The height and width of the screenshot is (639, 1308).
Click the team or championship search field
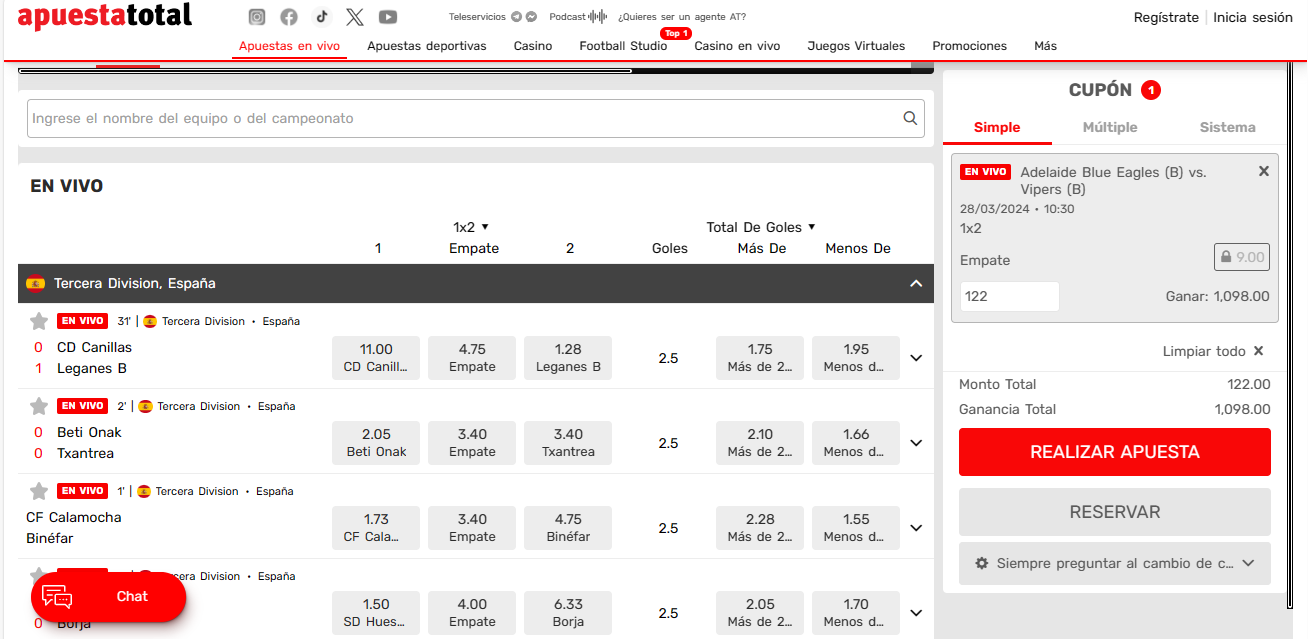[x=476, y=118]
